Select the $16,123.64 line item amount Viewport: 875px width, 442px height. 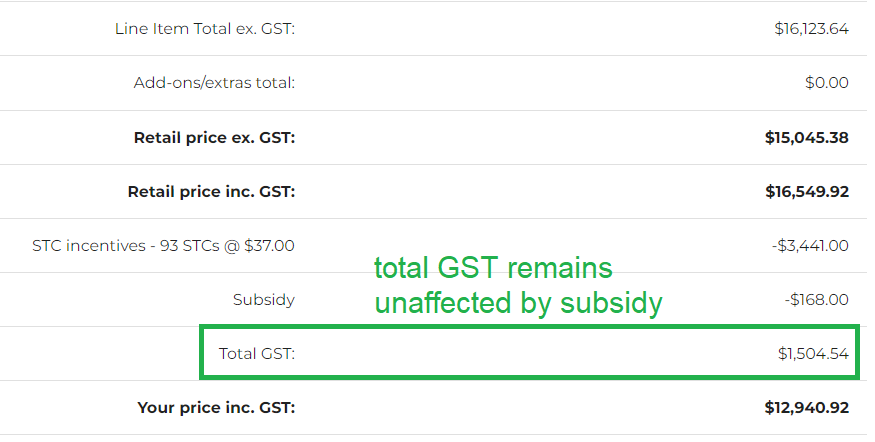(811, 28)
